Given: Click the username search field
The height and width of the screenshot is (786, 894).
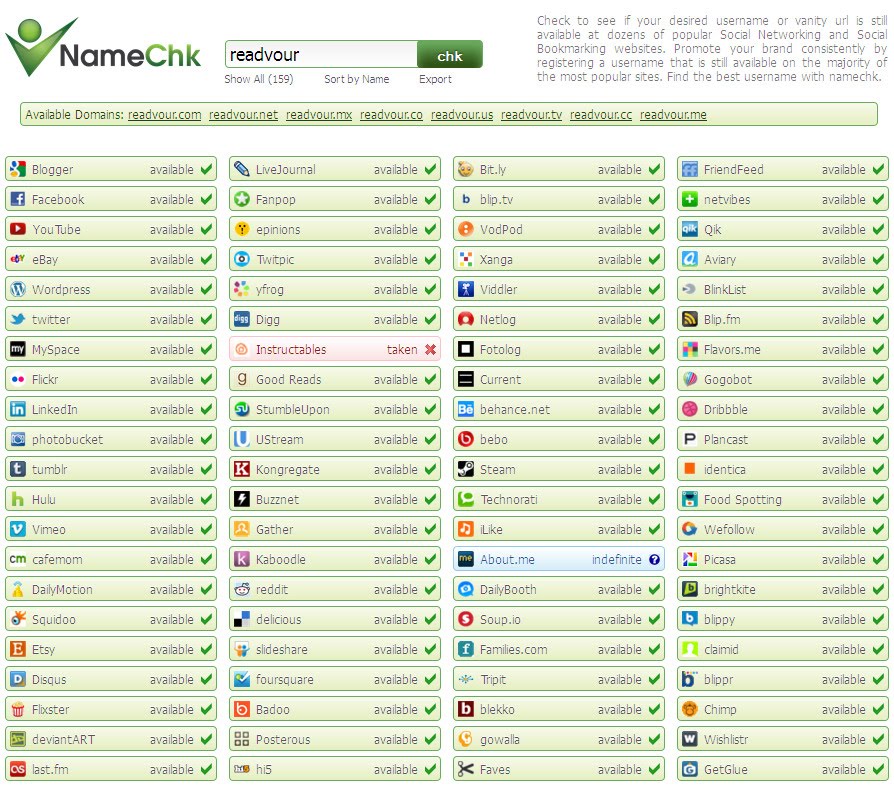Looking at the screenshot, I should pos(322,55).
